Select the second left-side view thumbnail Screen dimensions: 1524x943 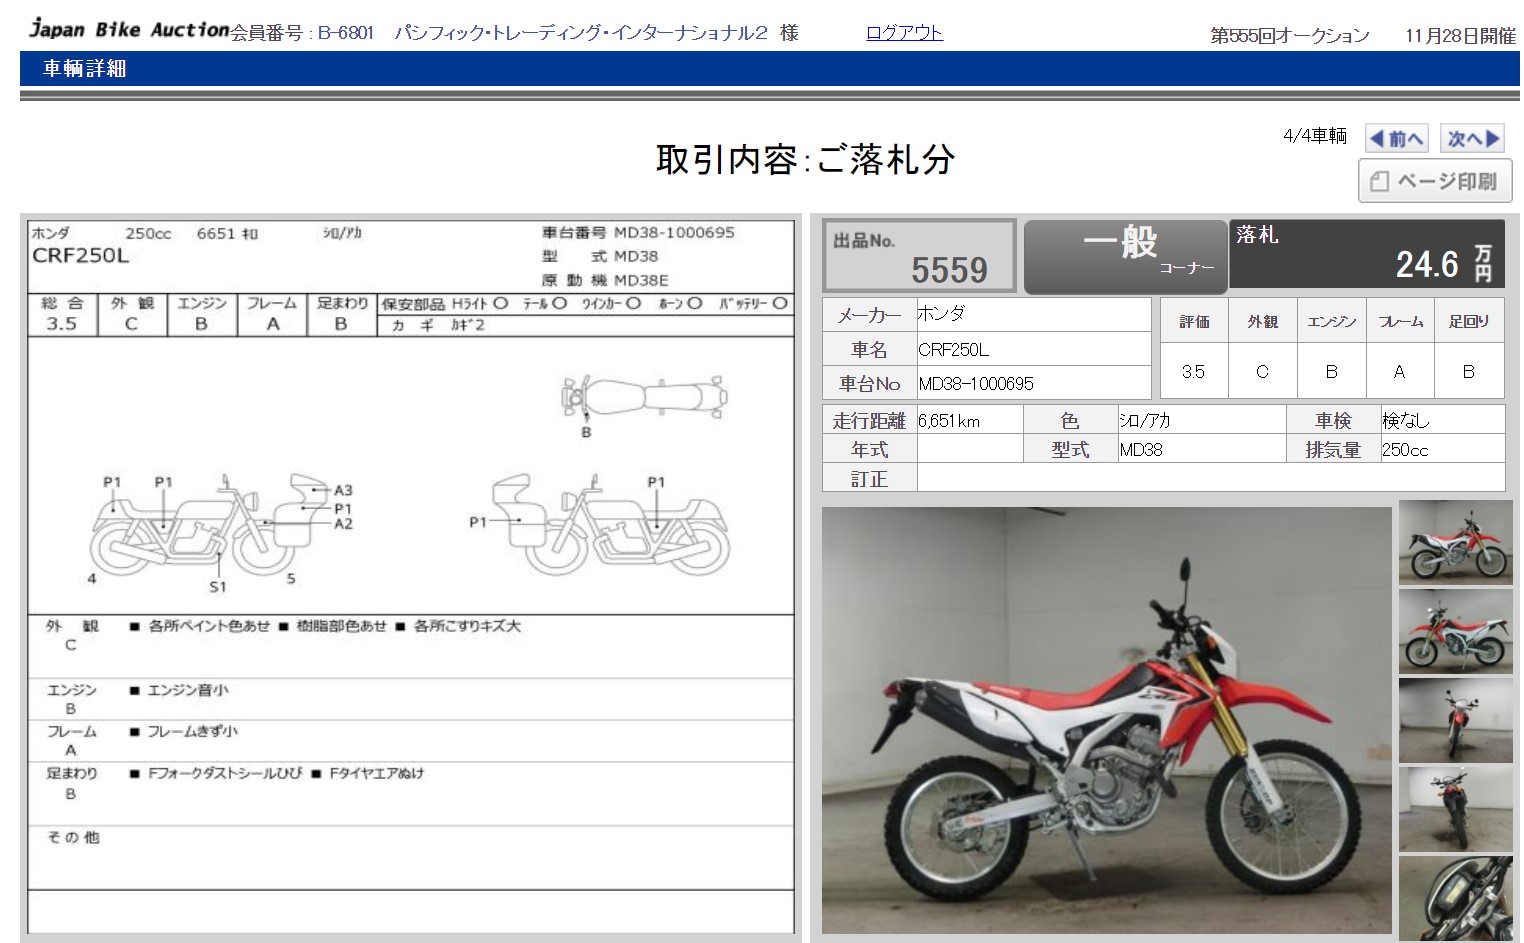pyautogui.click(x=1455, y=631)
